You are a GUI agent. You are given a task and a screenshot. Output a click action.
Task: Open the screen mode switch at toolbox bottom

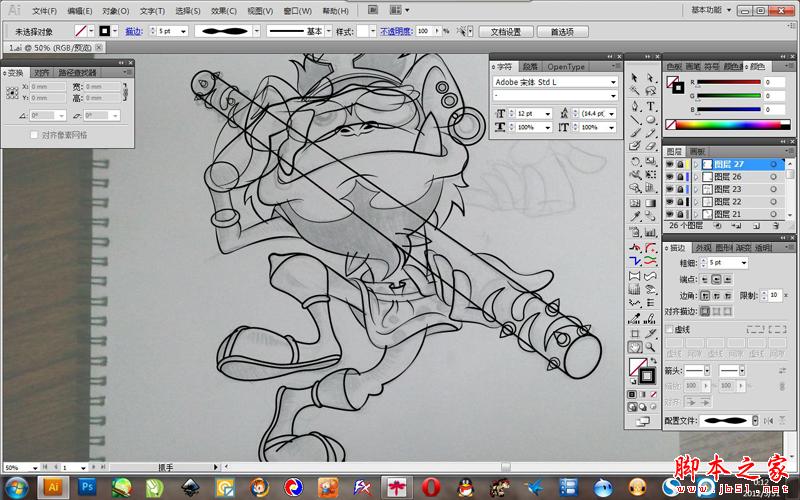point(643,421)
